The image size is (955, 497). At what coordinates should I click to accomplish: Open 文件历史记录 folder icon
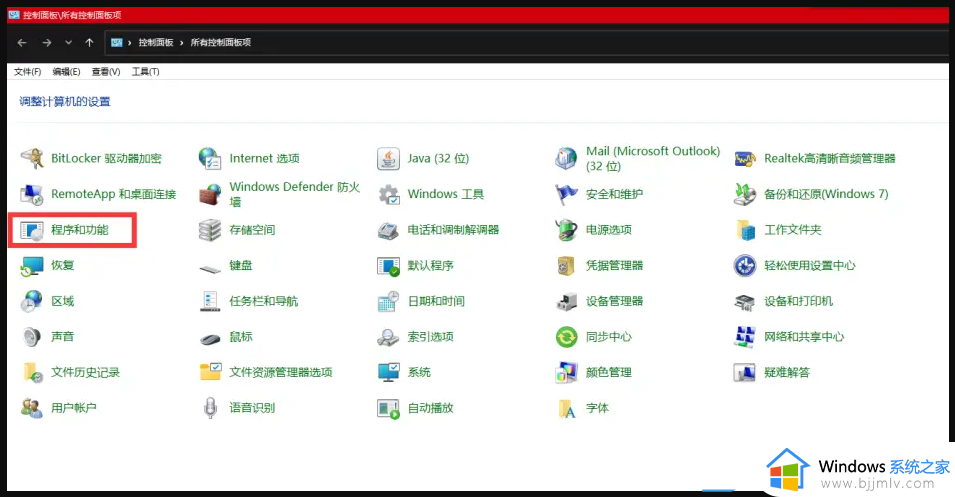(x=33, y=372)
